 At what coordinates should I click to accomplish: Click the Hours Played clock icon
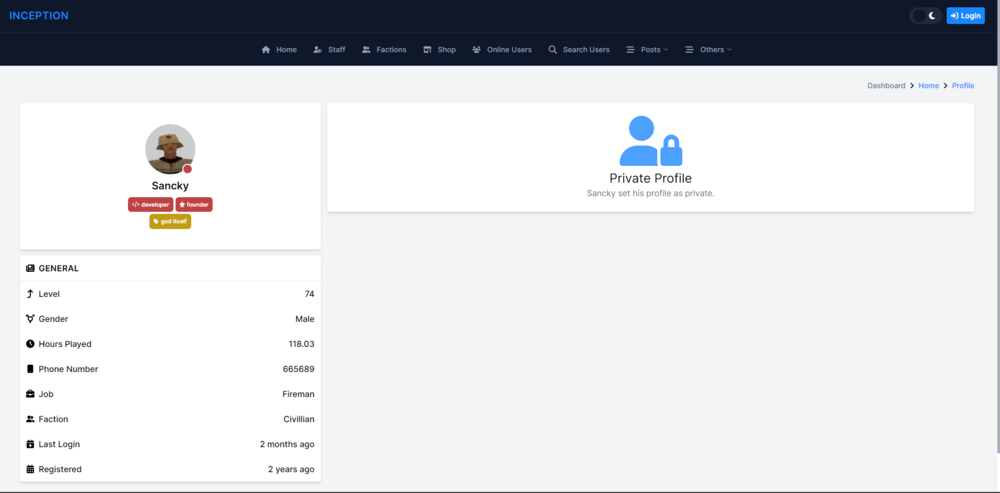point(30,344)
